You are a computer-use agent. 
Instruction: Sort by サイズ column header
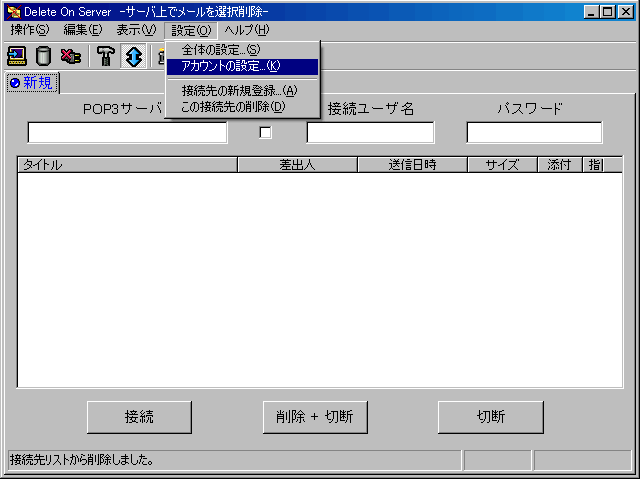[502, 165]
